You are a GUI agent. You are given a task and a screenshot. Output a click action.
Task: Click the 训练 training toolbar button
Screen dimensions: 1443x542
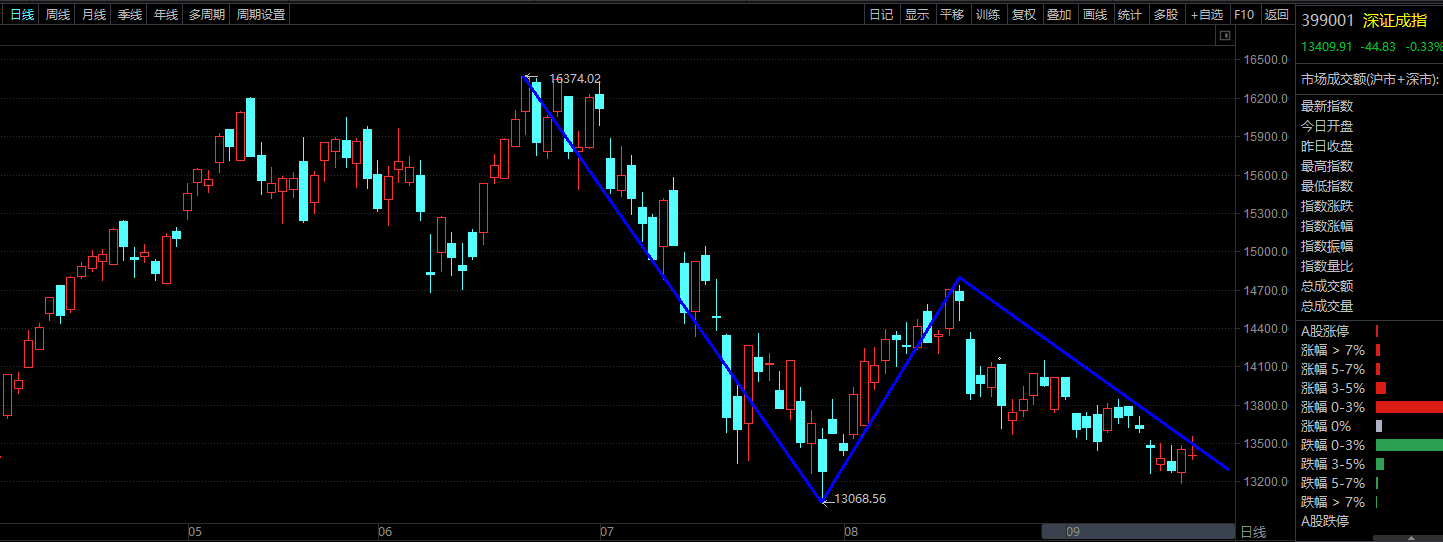(x=988, y=15)
